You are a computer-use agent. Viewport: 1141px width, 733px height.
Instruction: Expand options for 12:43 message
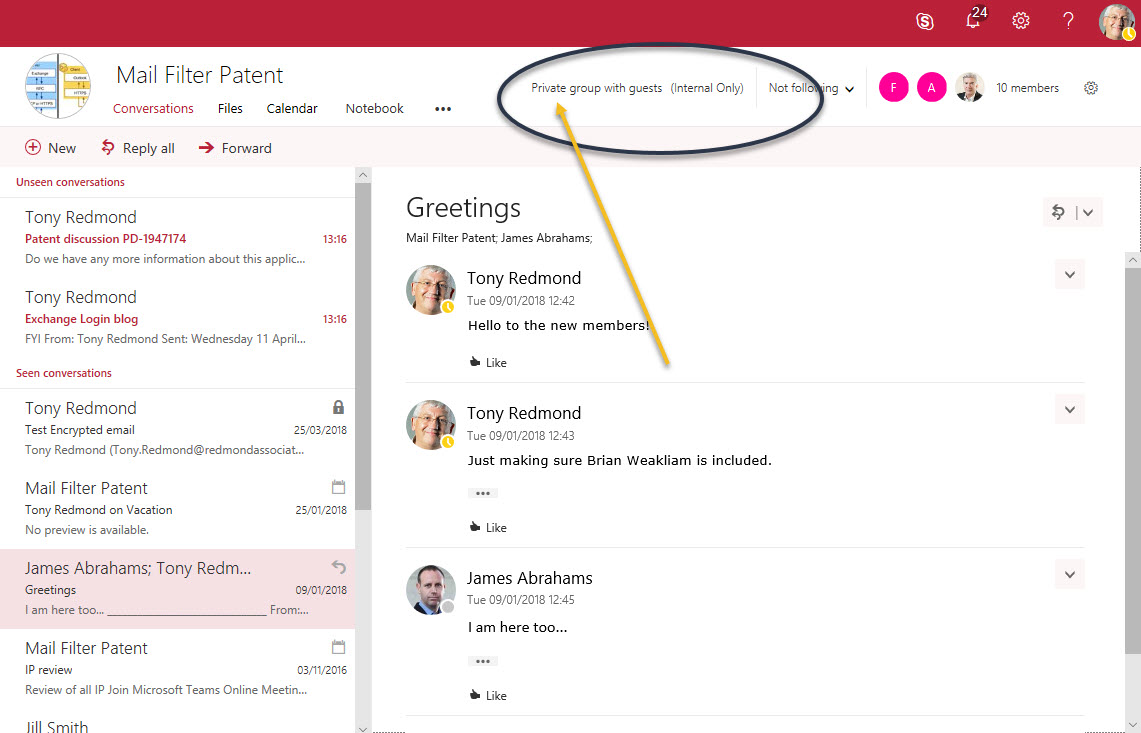click(1070, 409)
